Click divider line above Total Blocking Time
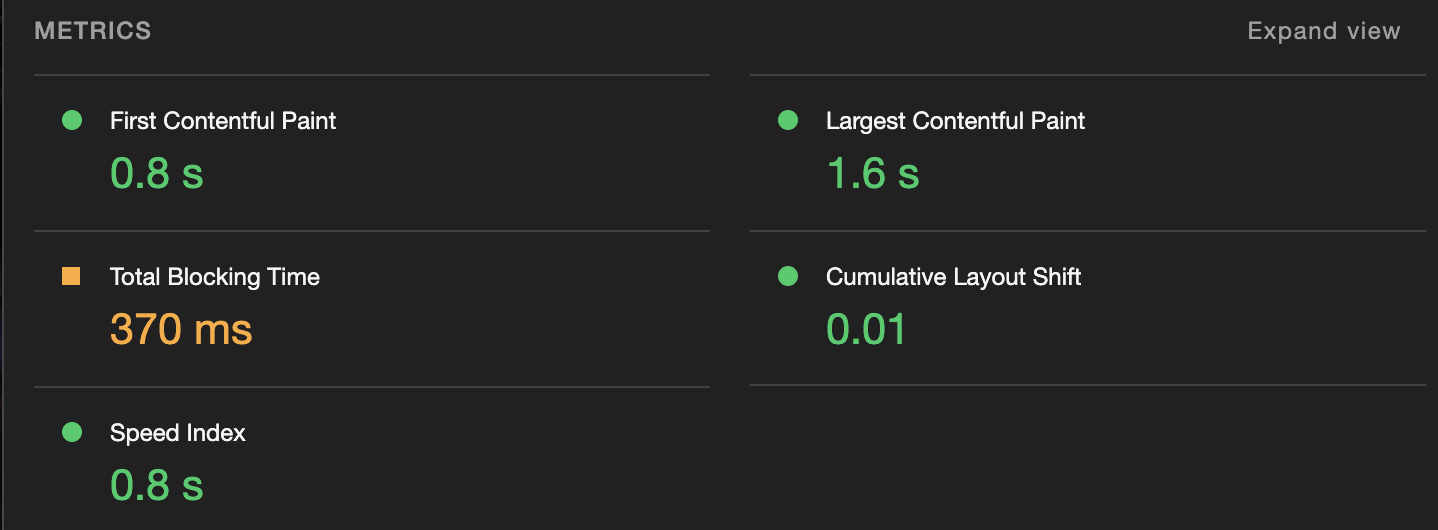This screenshot has height=530, width=1438. click(372, 231)
